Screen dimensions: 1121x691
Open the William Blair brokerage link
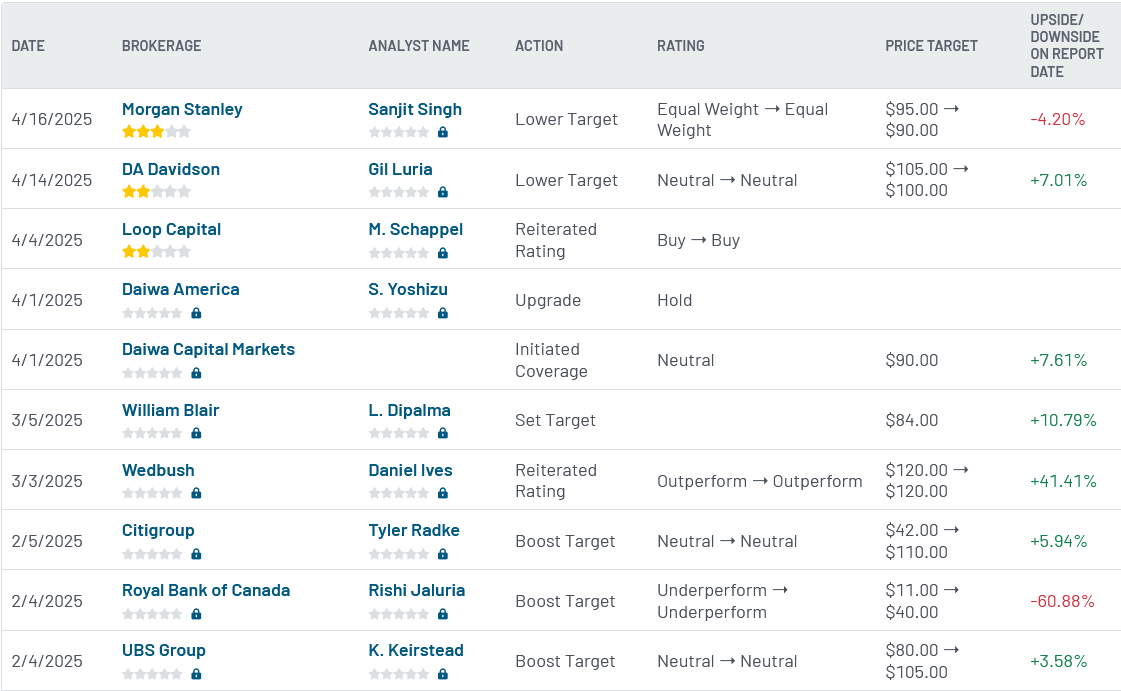pyautogui.click(x=170, y=410)
